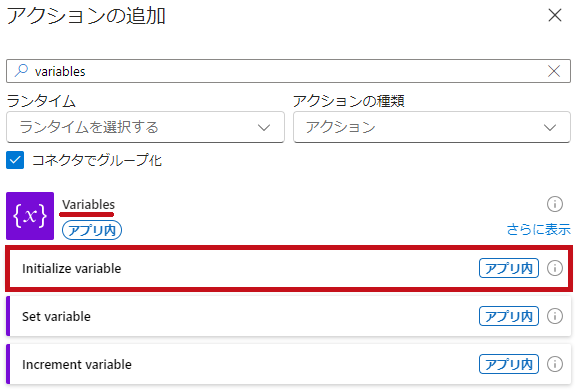Image resolution: width=579 pixels, height=391 pixels.
Task: Clear the variables search text
Action: (x=554, y=71)
